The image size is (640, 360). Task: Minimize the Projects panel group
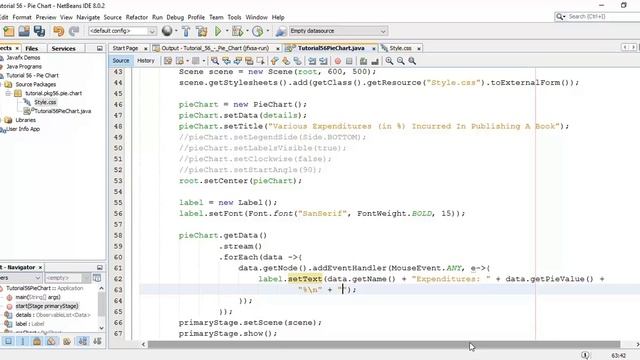tap(100, 48)
